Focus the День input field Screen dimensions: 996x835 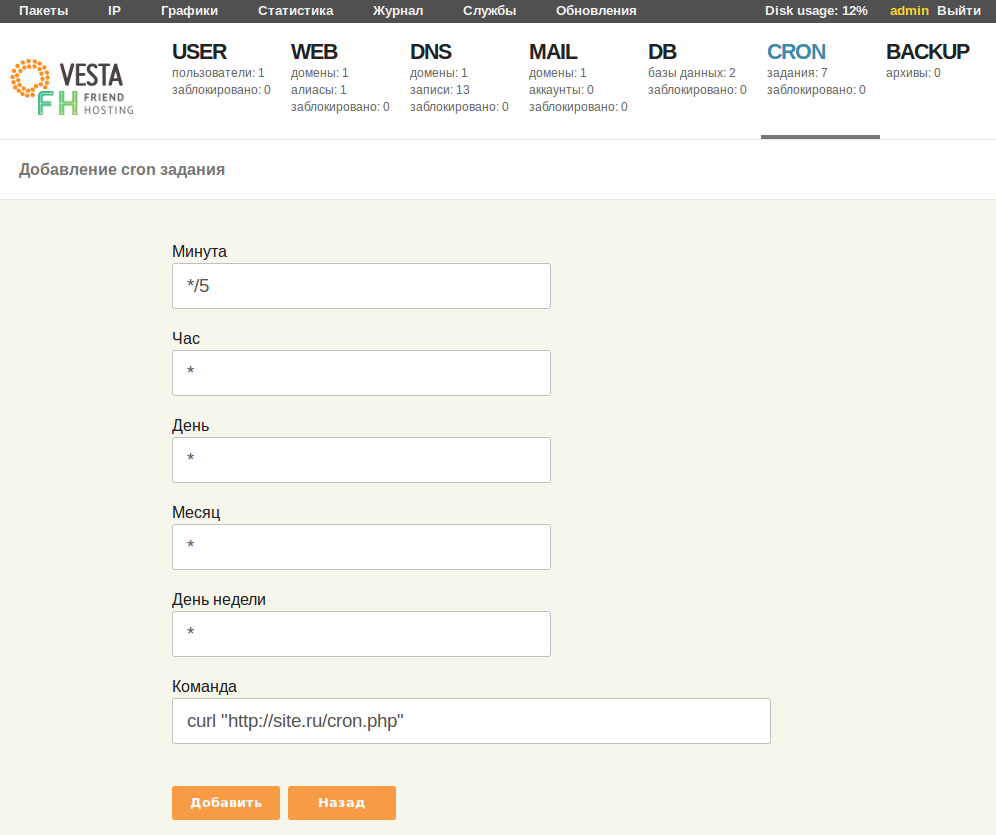tap(361, 460)
